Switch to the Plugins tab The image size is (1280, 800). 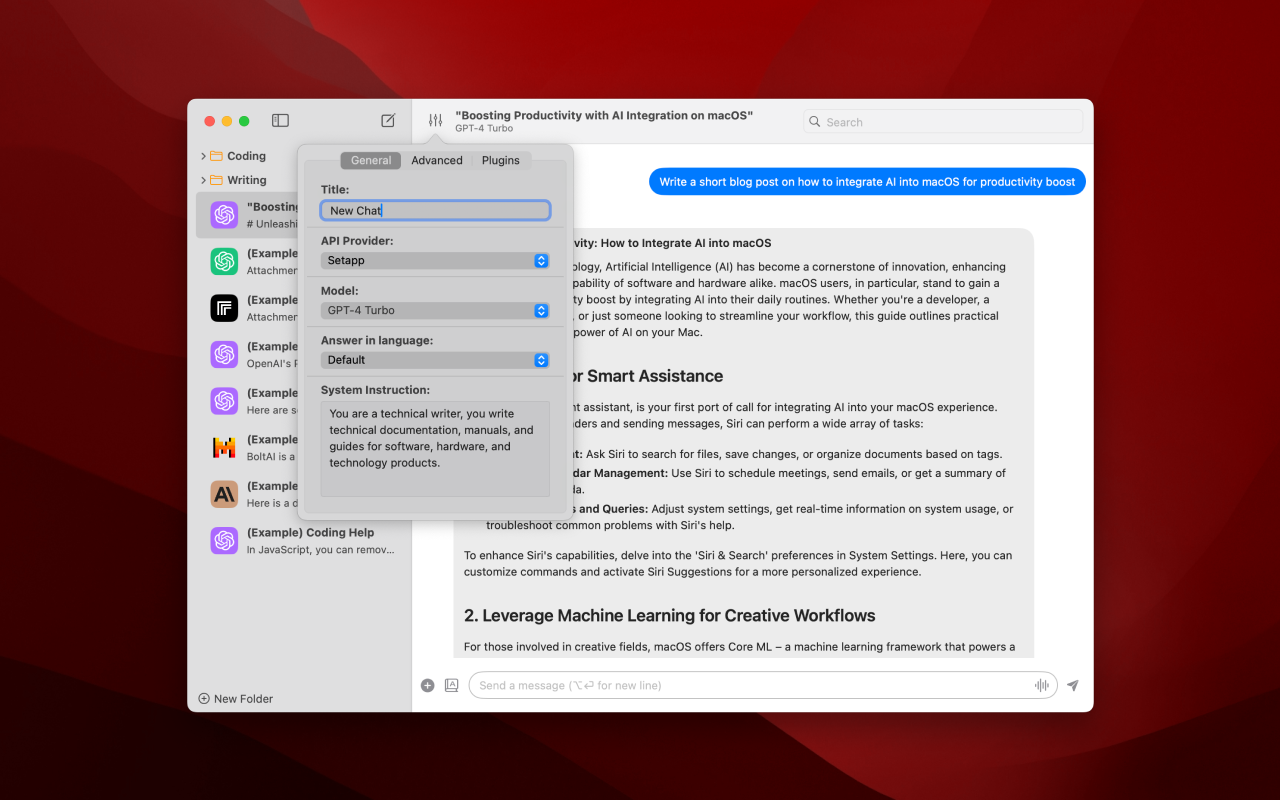click(500, 159)
